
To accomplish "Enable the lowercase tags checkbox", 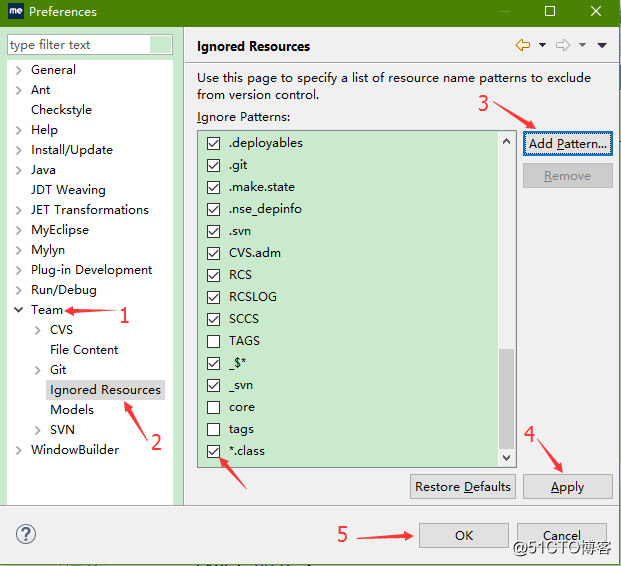I will click(x=213, y=429).
